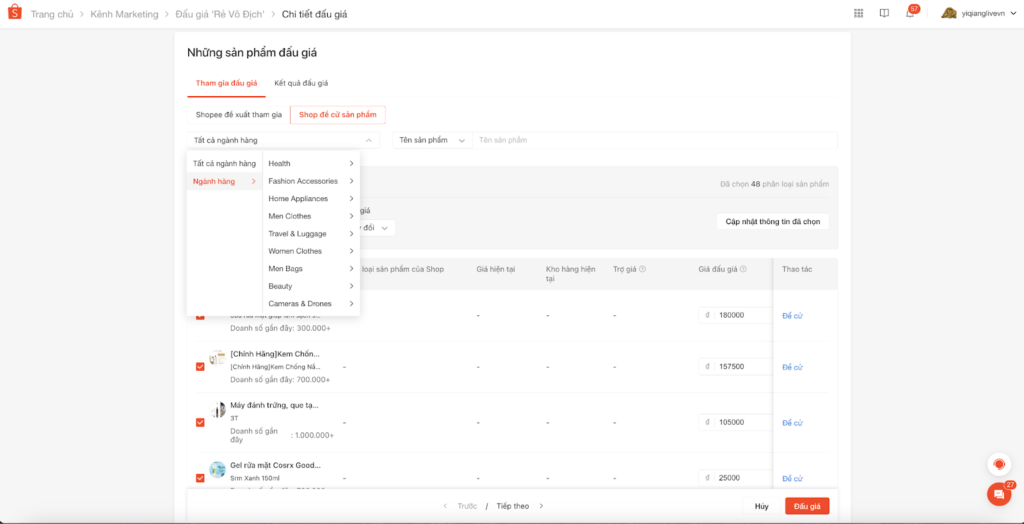Click the Máy đánh trứng product thumbnail
1024x524 pixels.
tap(217, 410)
